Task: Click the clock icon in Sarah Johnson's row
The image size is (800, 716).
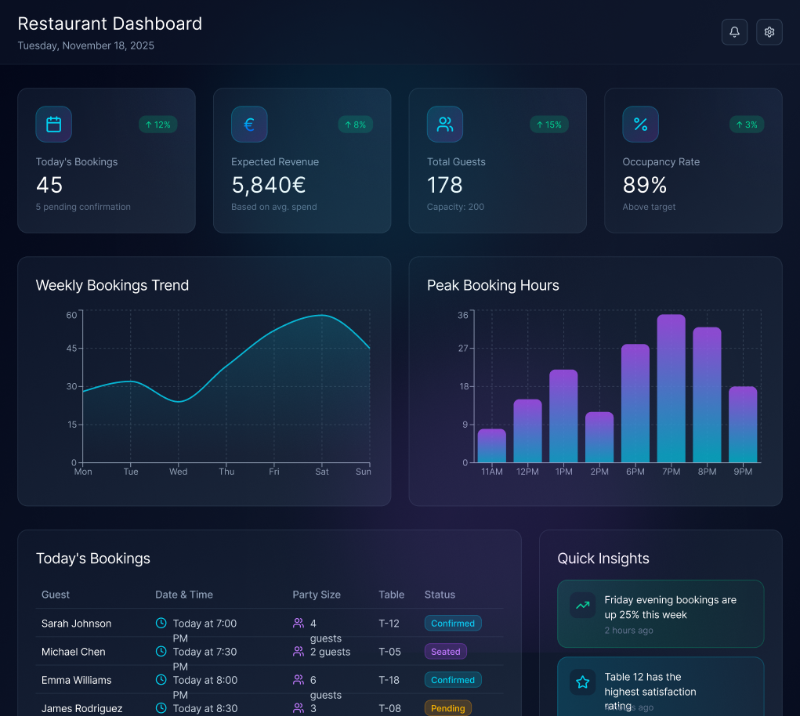Action: click(161, 623)
